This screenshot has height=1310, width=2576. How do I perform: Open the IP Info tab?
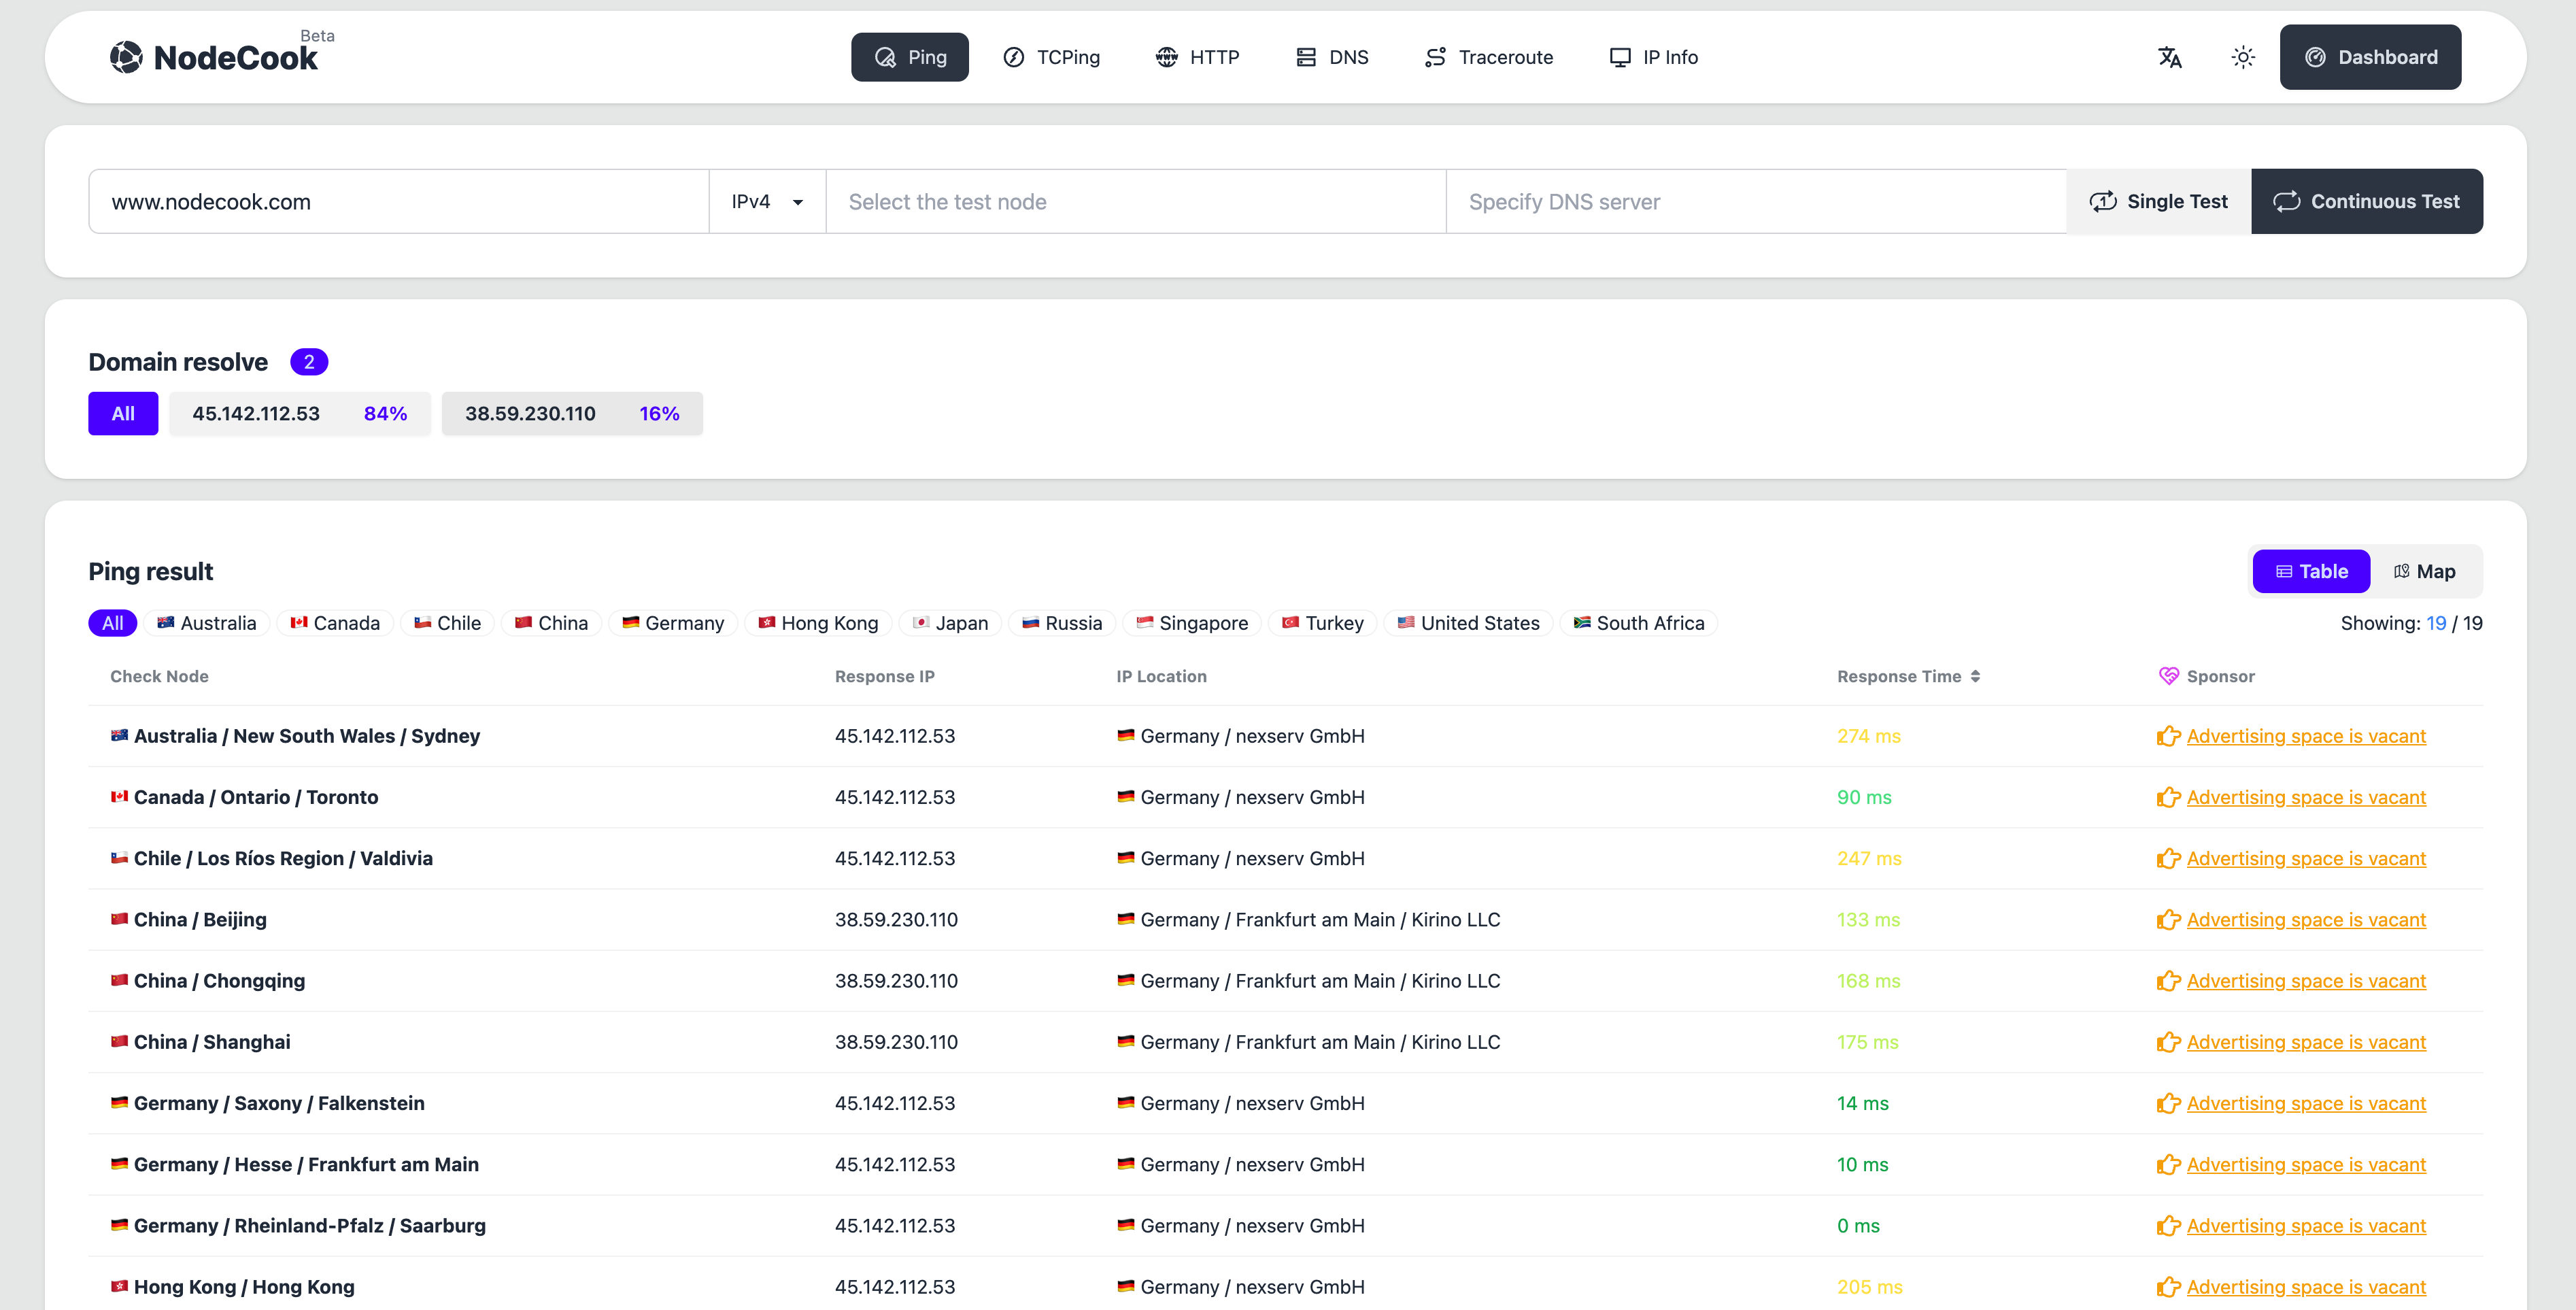coord(1653,57)
